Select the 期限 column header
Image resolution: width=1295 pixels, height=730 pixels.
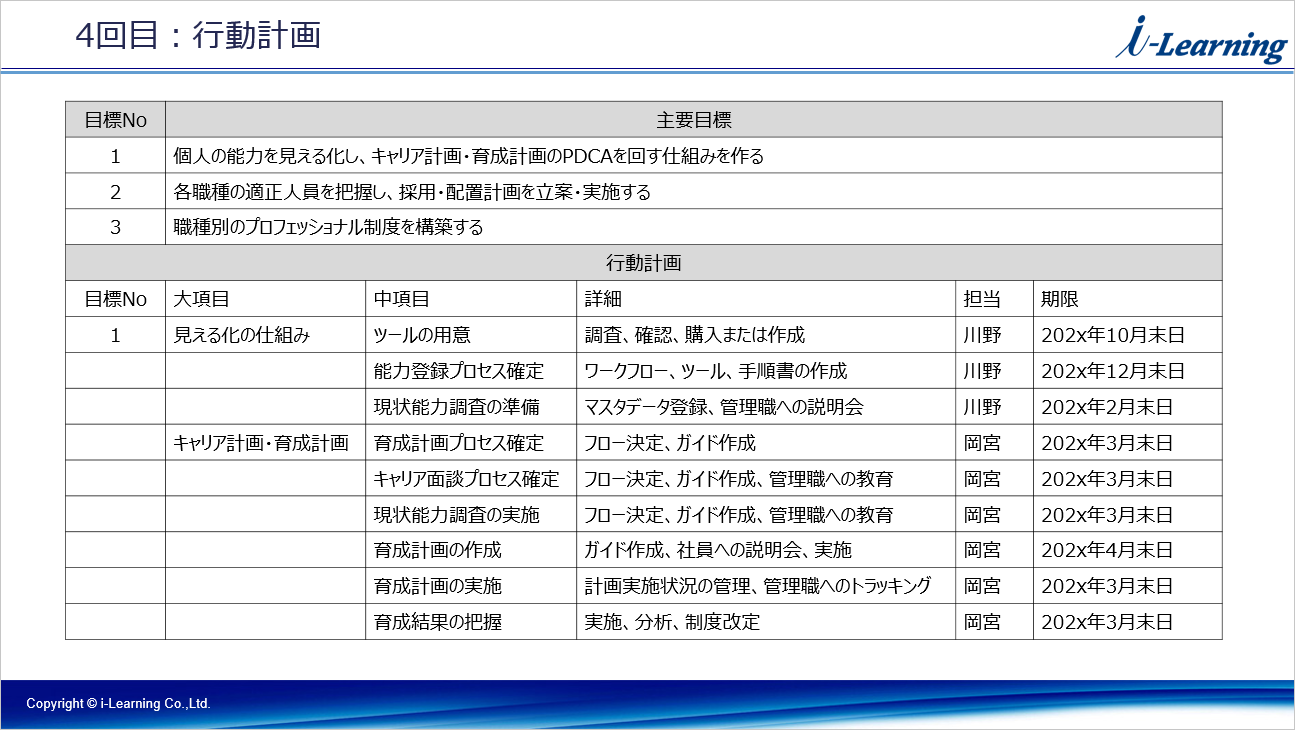tap(1059, 299)
